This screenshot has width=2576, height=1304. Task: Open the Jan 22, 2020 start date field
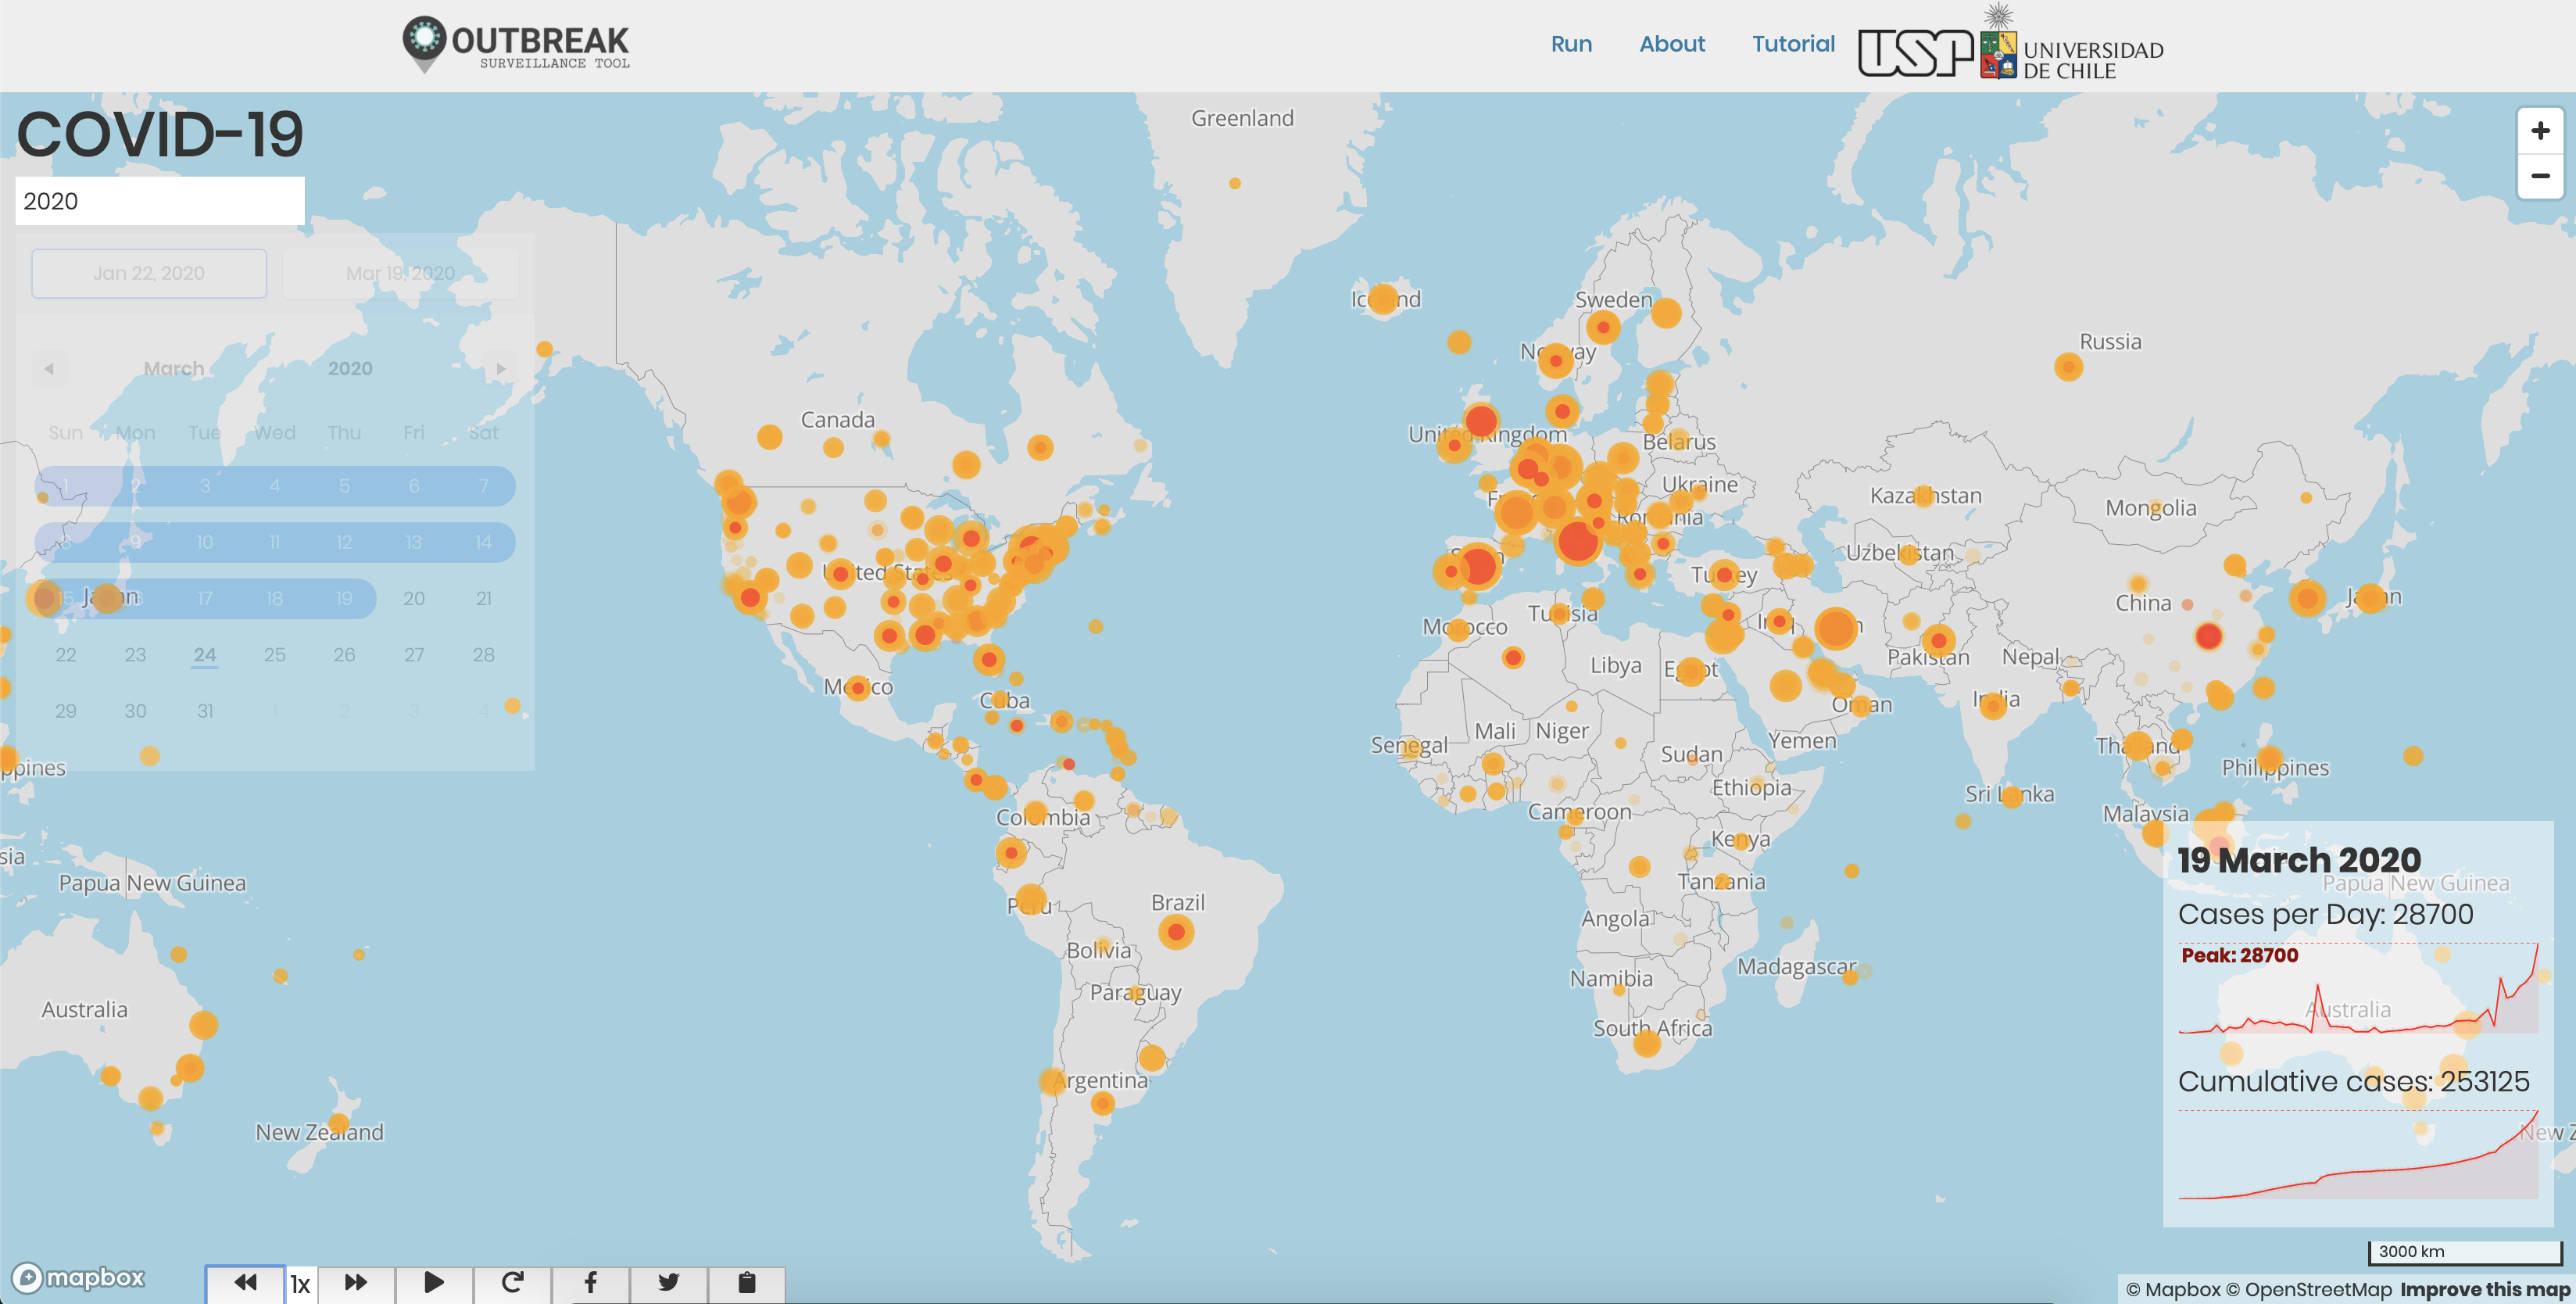149,273
